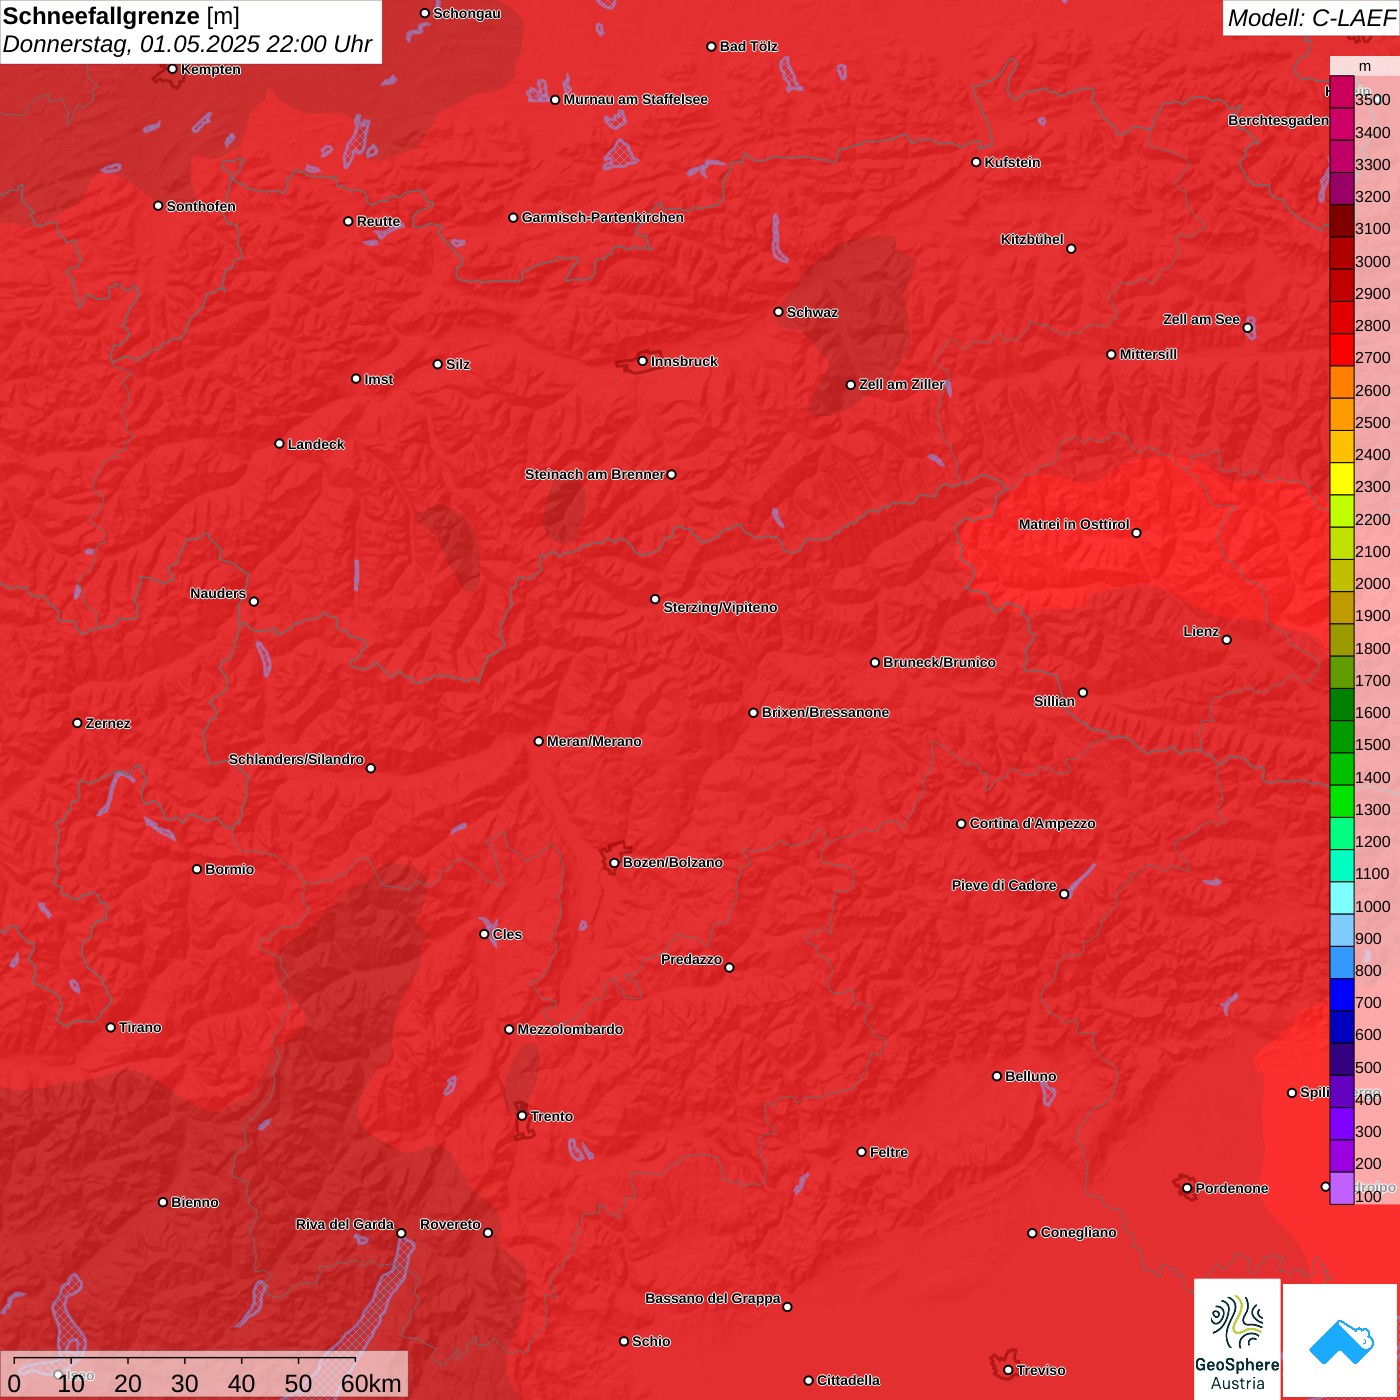Click the 'Mezzolombardo' map label
The width and height of the screenshot is (1400, 1400).
[570, 1029]
